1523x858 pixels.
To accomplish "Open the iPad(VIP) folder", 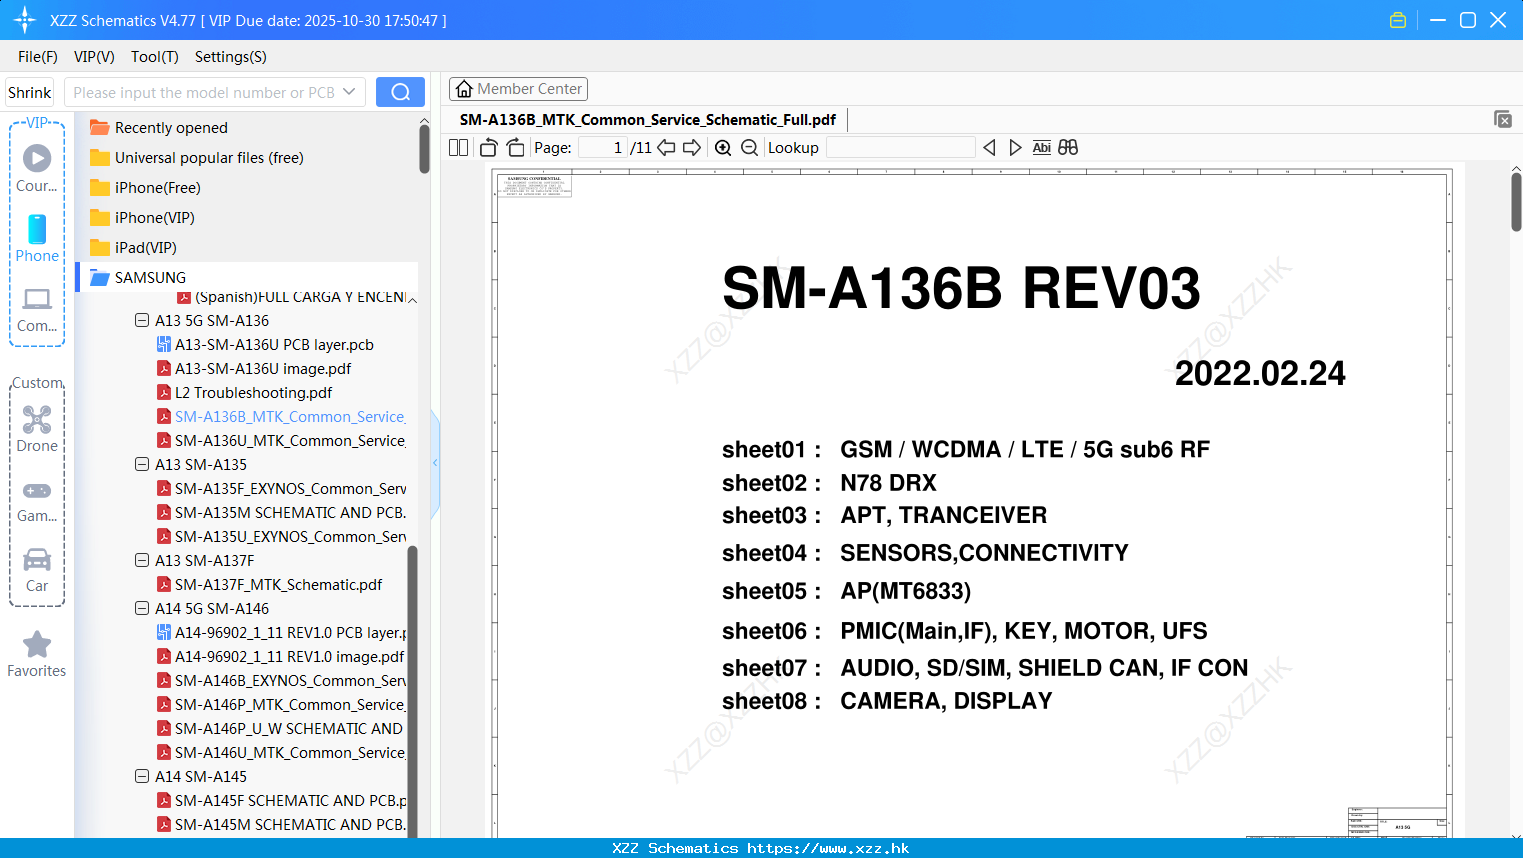I will 133,248.
